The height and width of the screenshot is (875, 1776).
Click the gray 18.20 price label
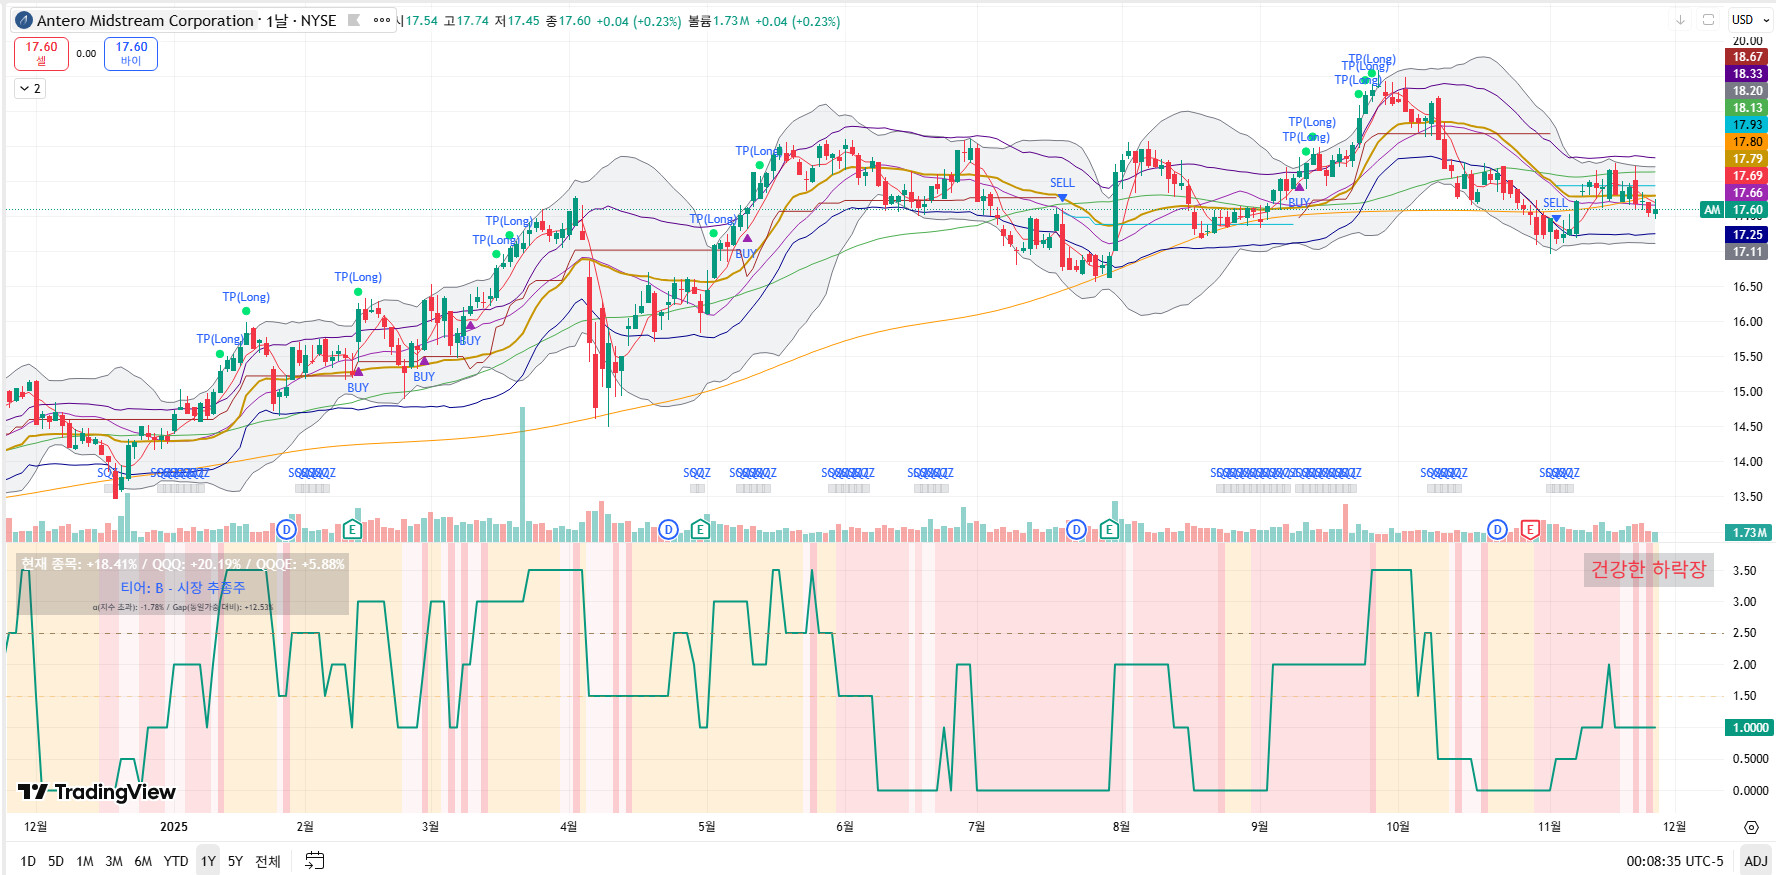point(1748,91)
